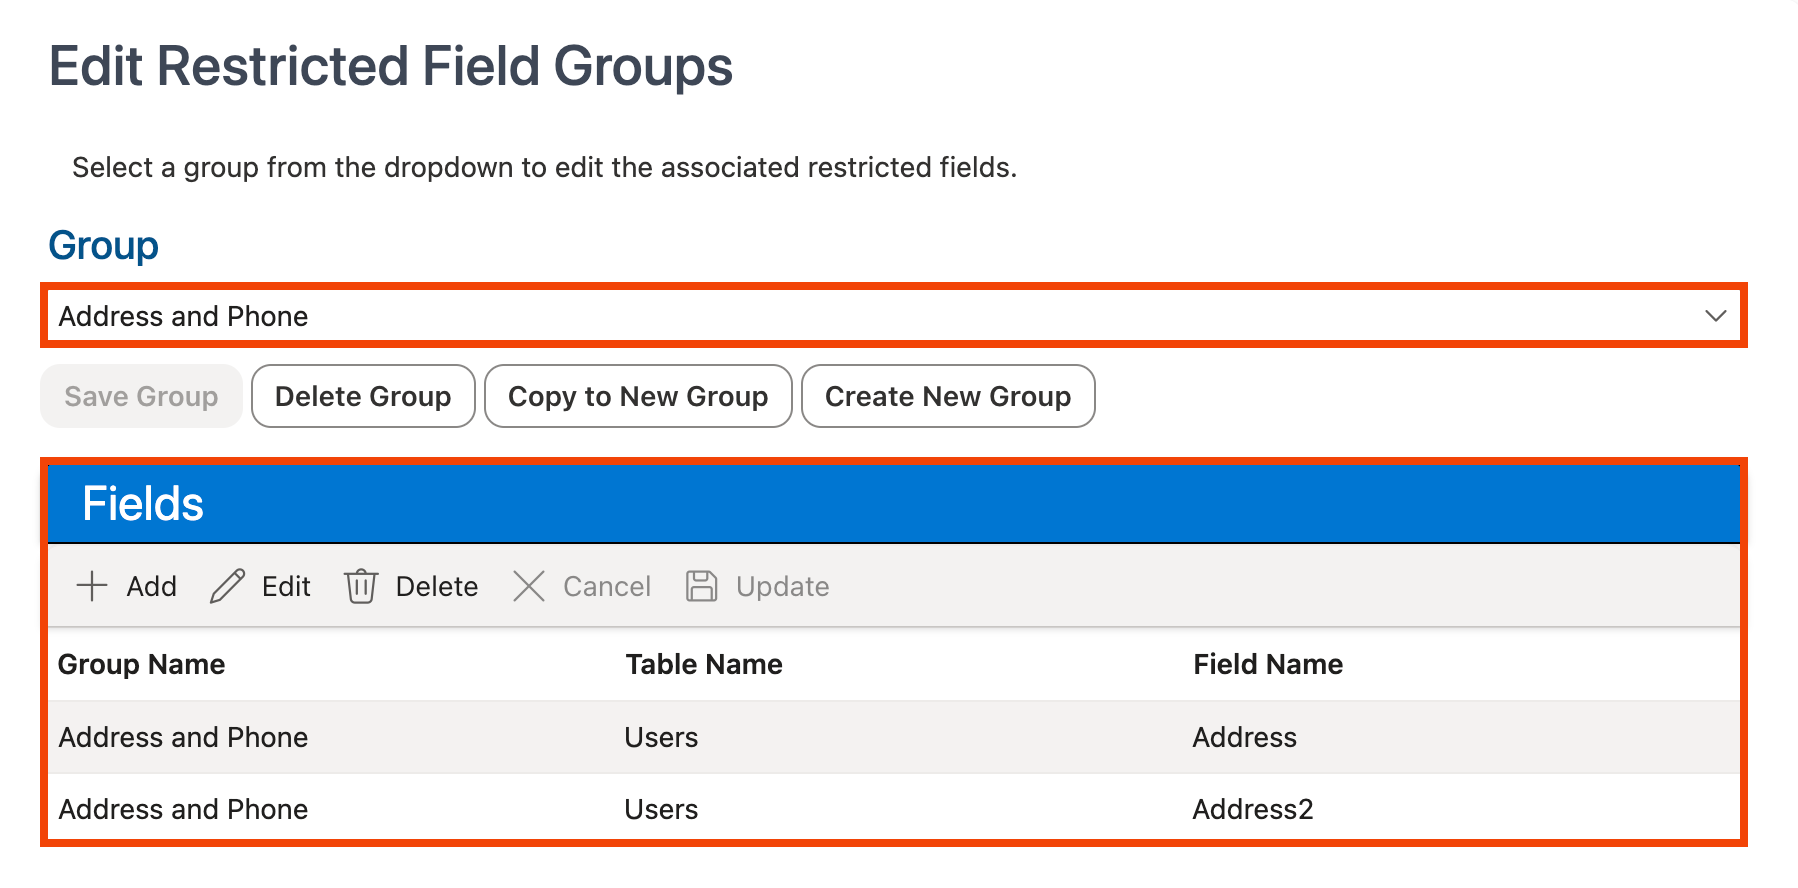
Task: Click Copy to New Group button
Action: pyautogui.click(x=638, y=397)
